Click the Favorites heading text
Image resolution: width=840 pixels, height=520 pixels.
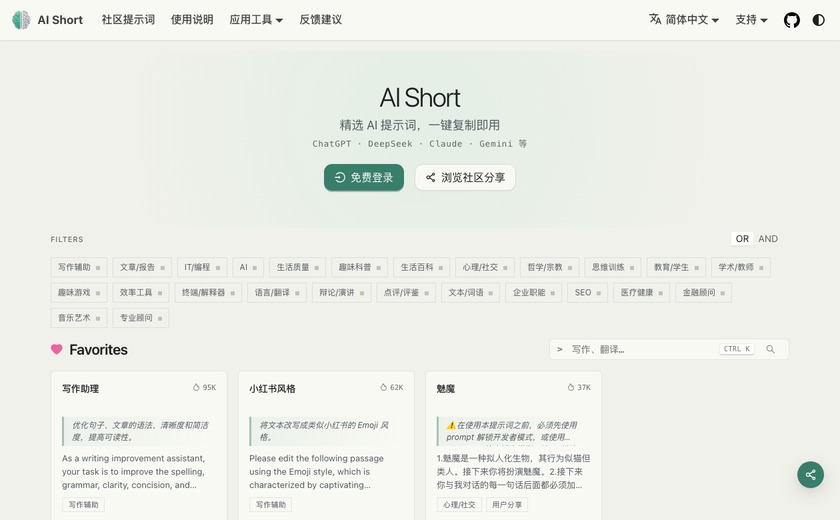(x=99, y=350)
